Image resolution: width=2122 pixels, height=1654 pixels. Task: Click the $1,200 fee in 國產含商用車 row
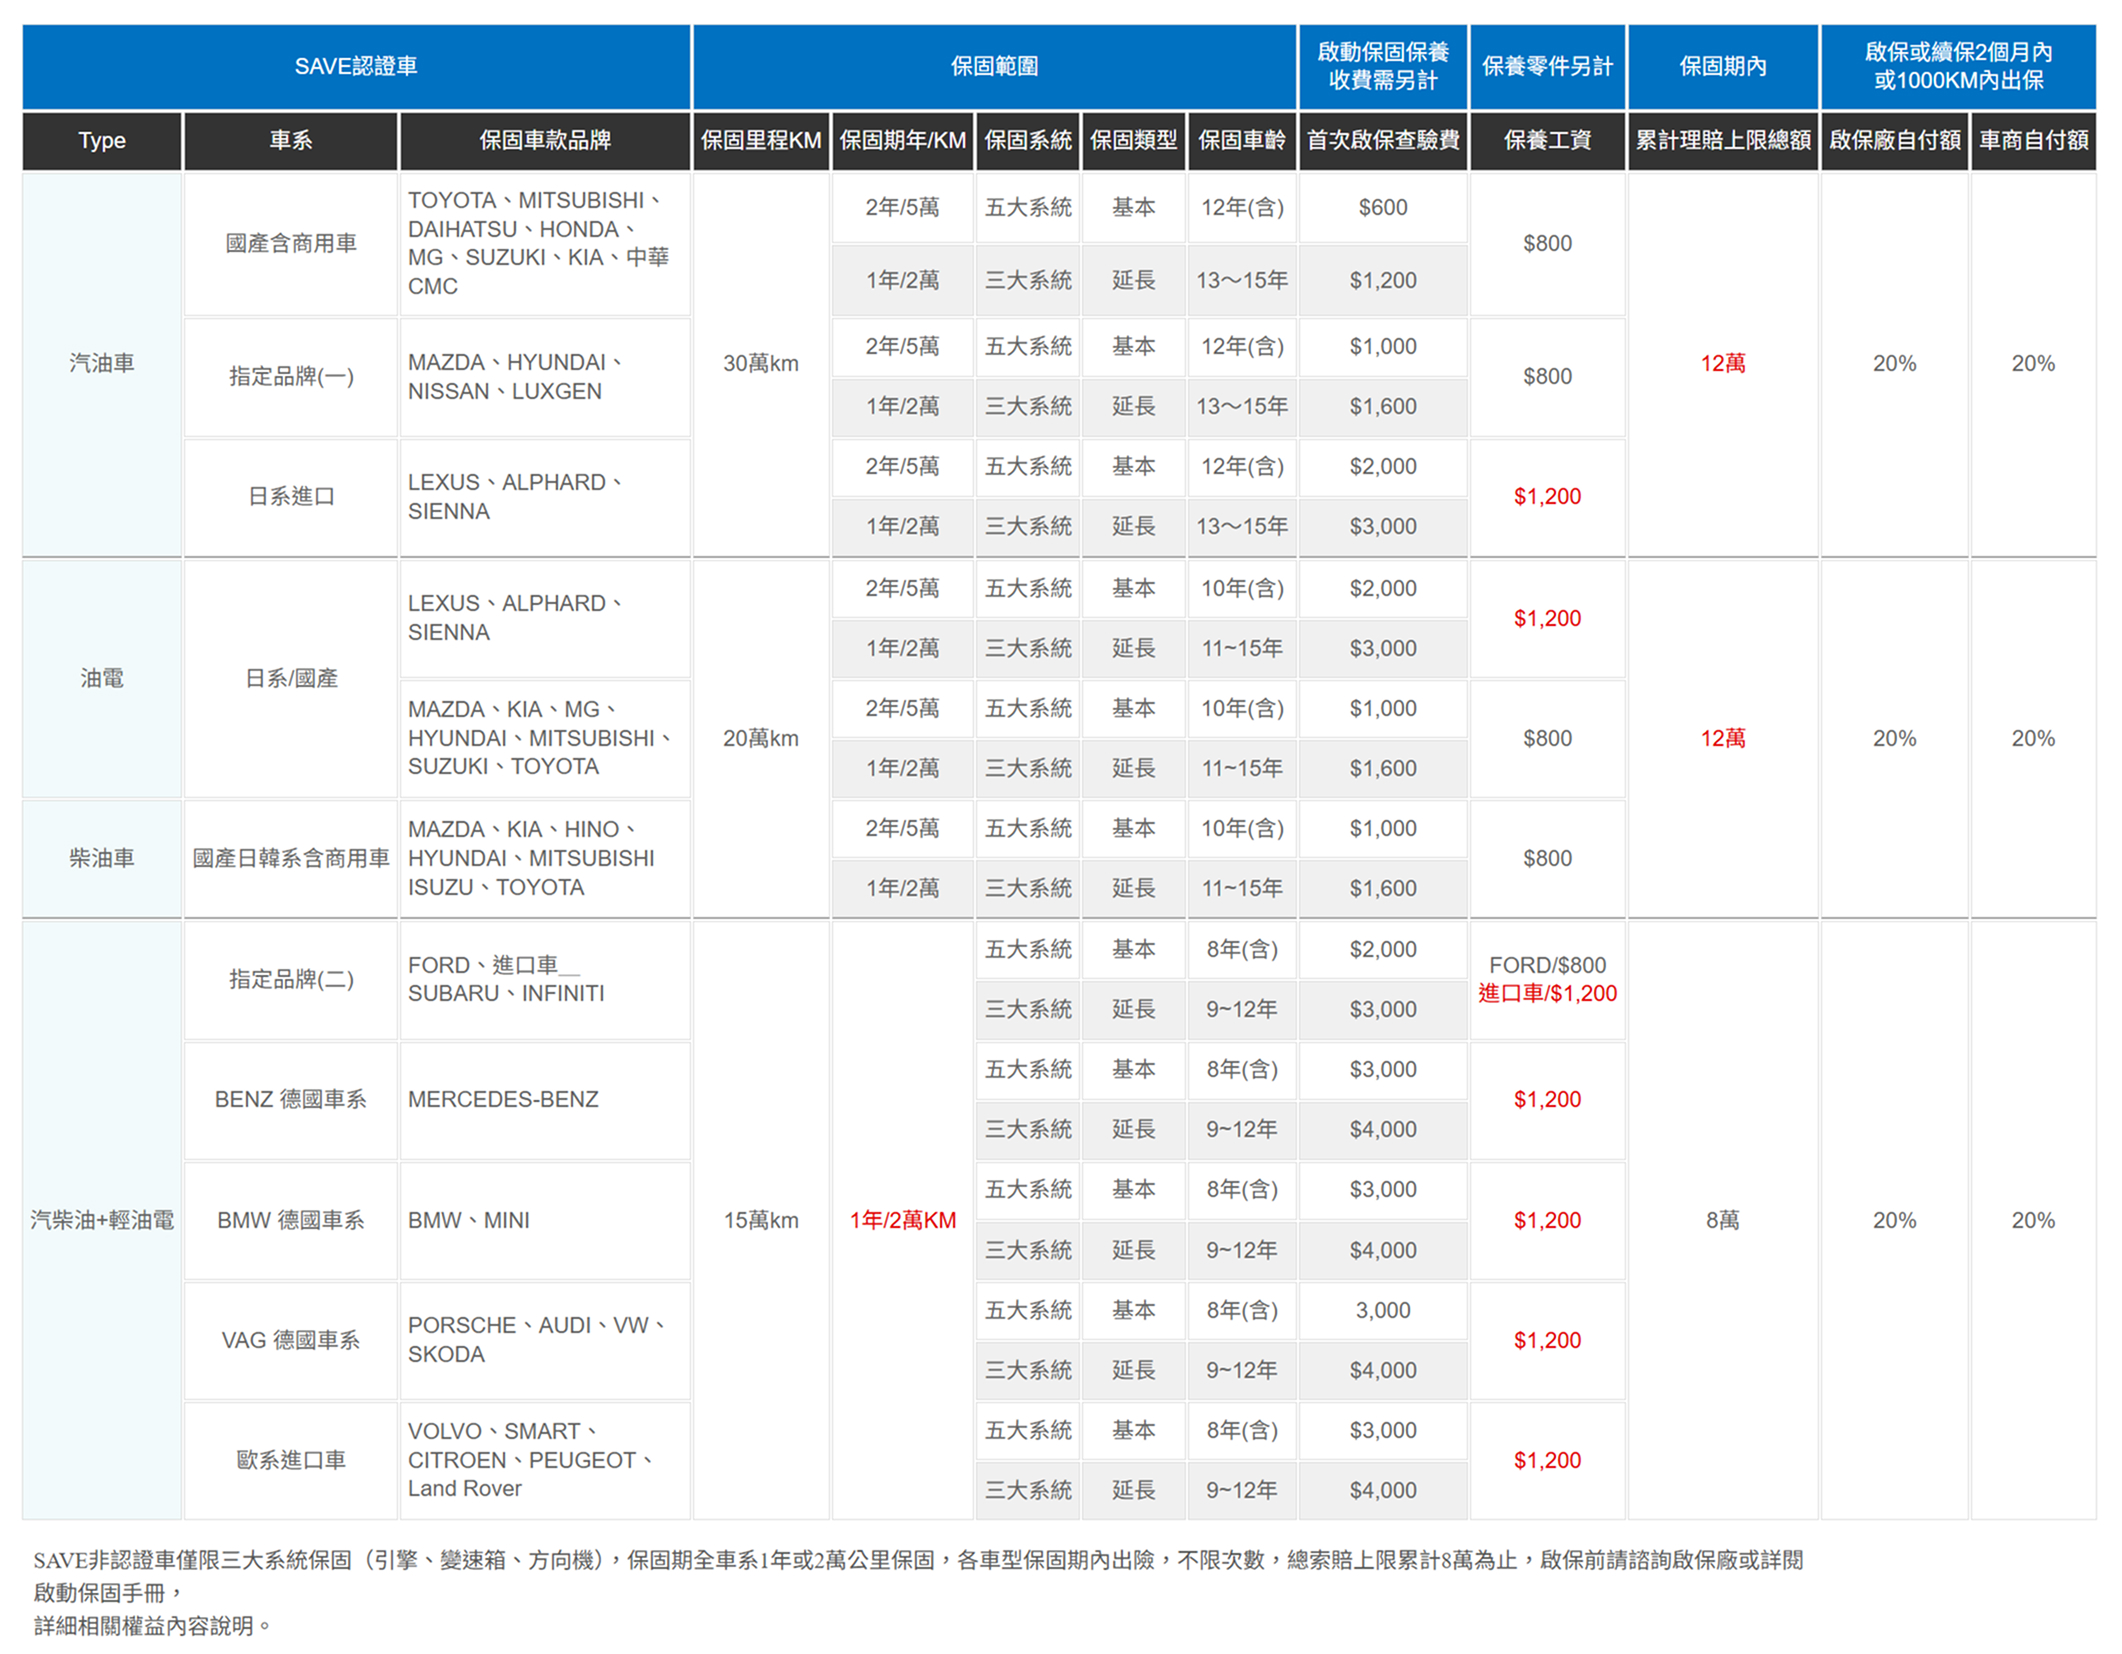point(1383,281)
